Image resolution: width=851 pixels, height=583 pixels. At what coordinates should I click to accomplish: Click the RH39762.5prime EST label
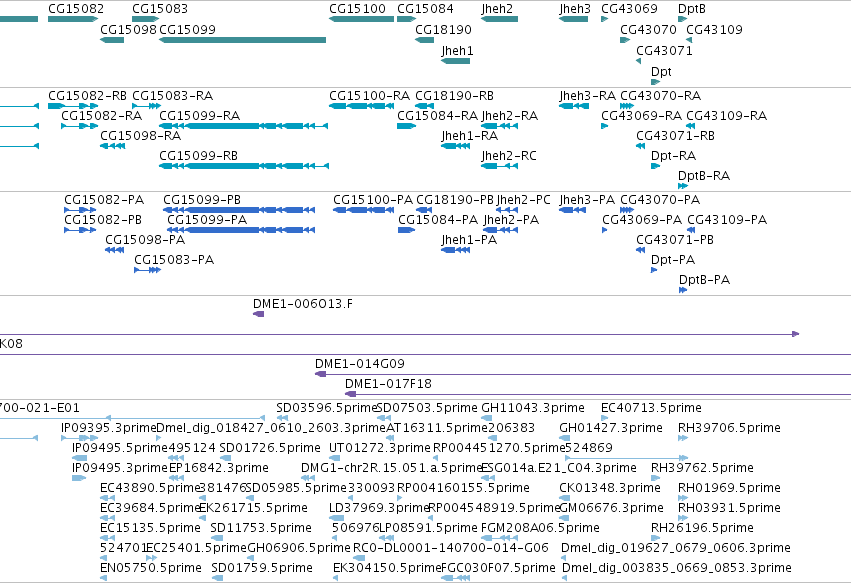pos(702,468)
